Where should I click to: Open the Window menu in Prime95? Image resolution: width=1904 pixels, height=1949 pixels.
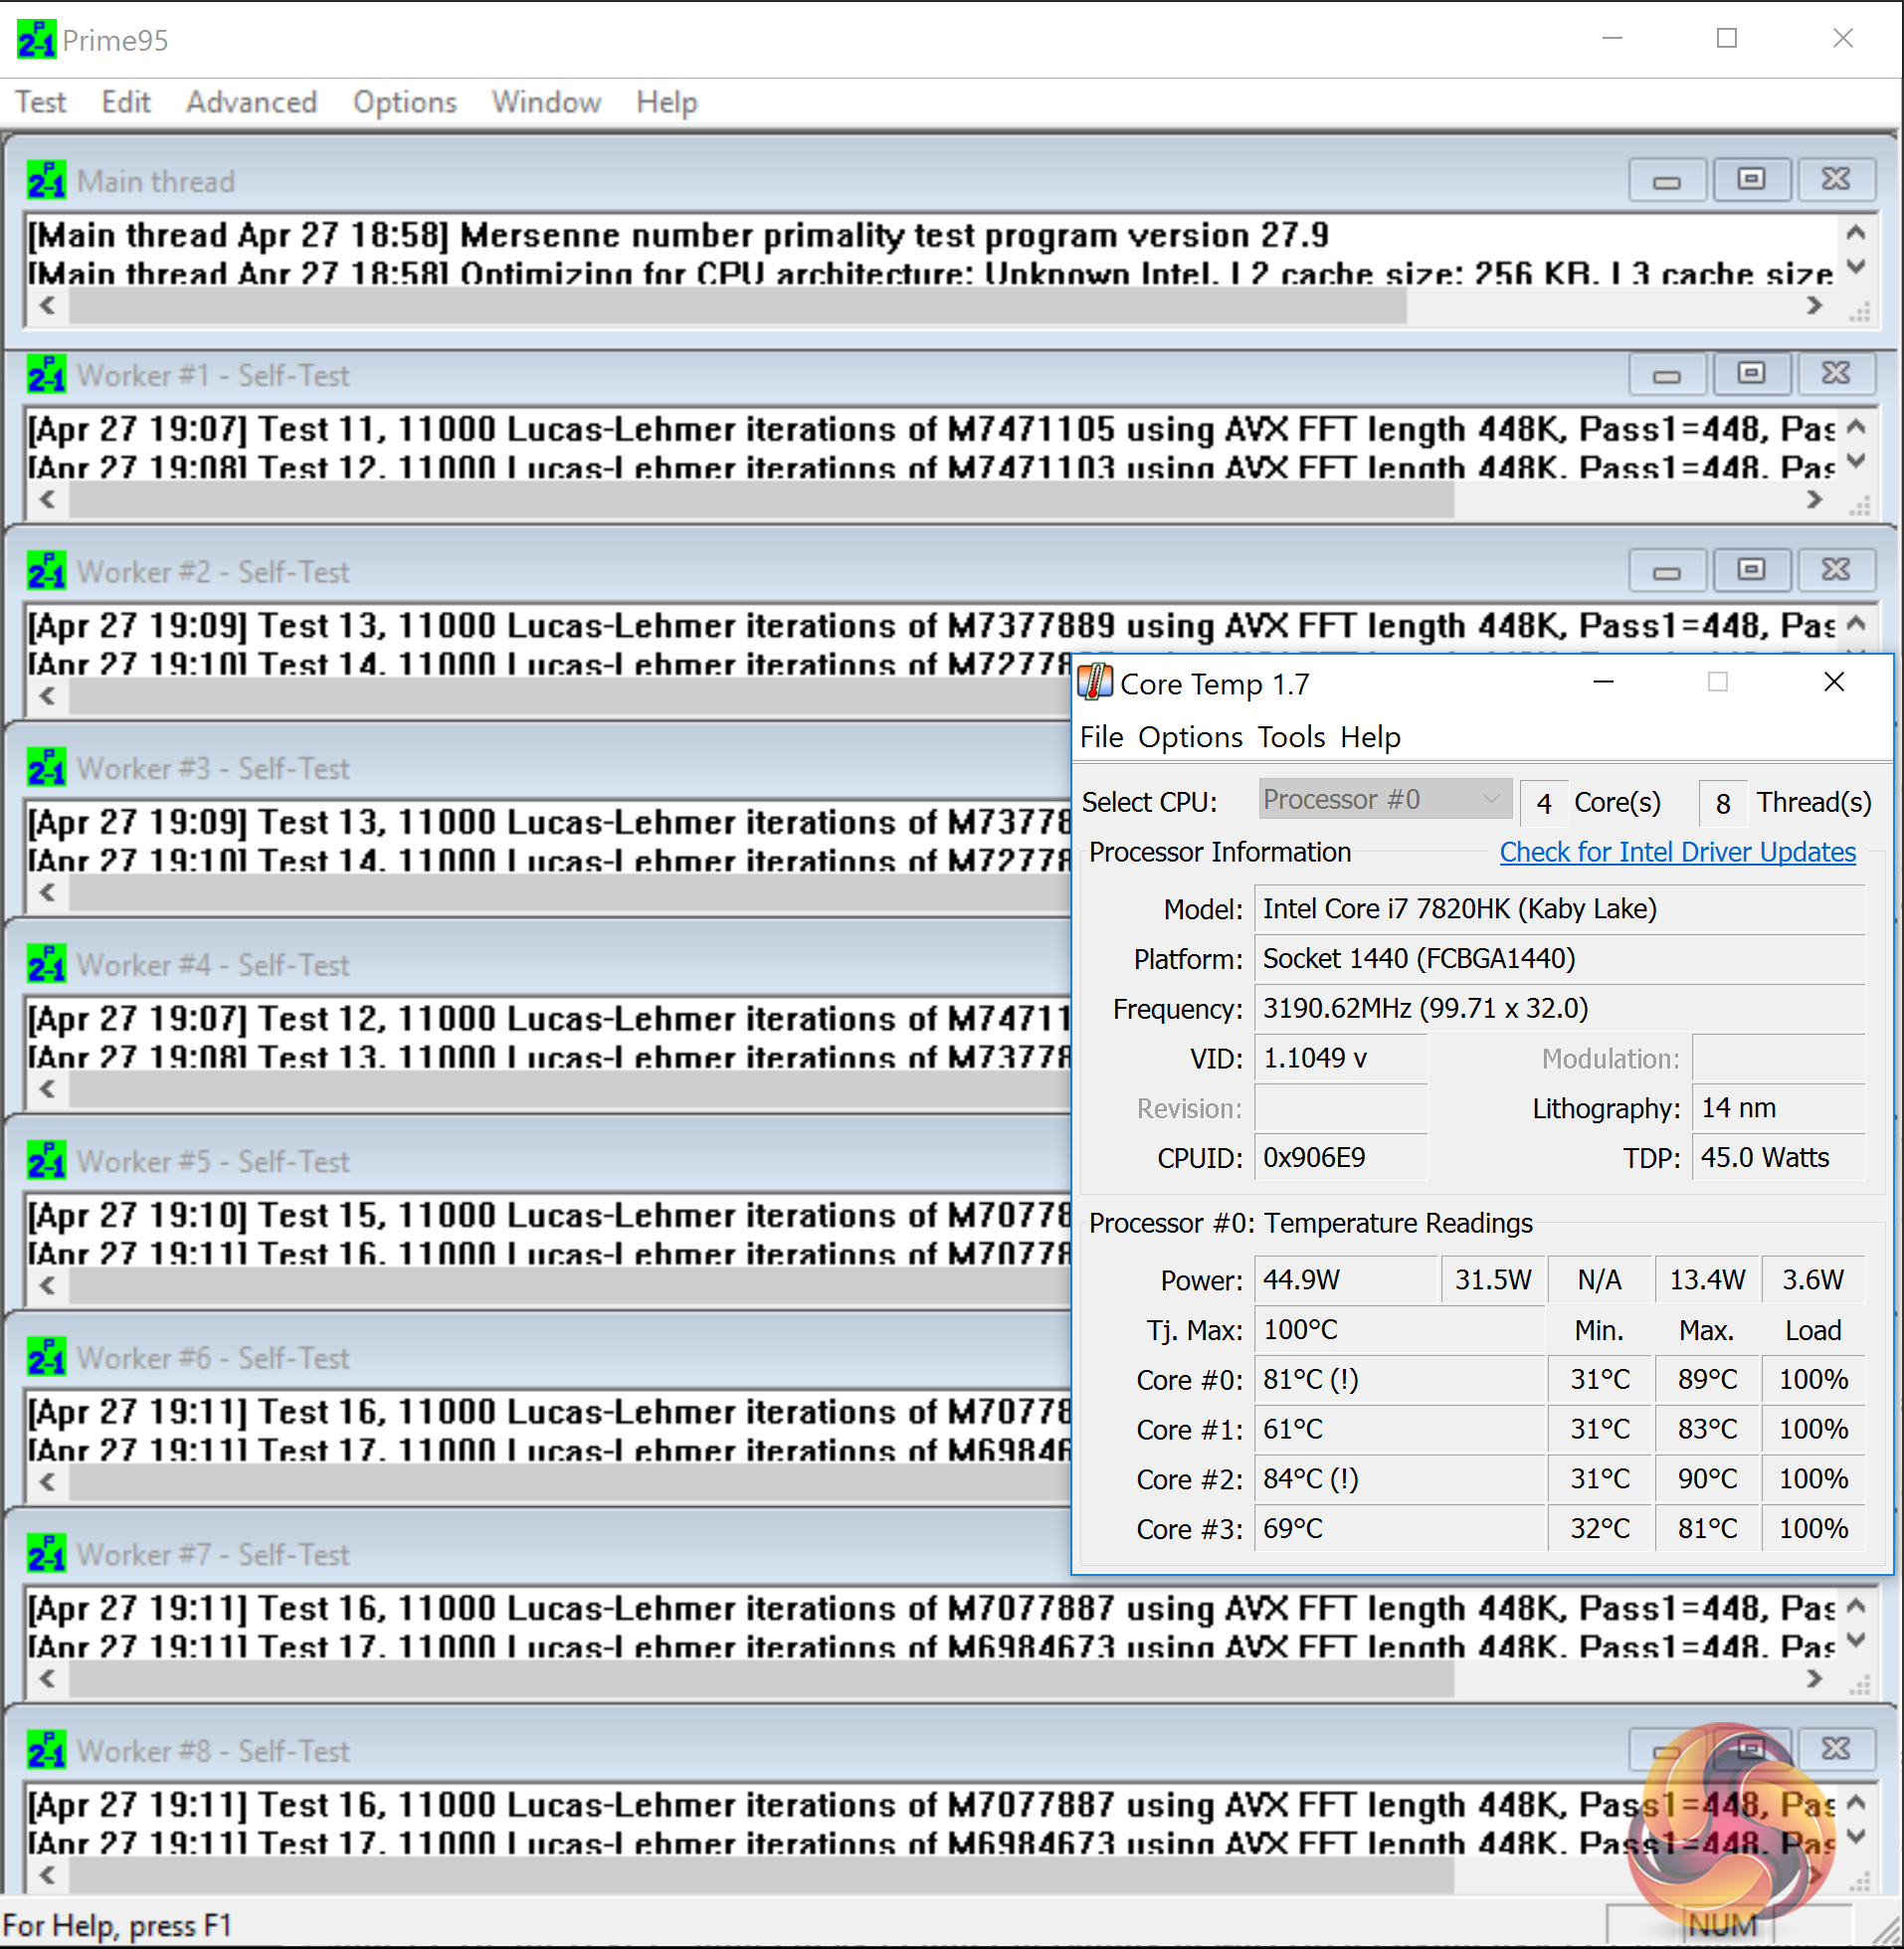(x=546, y=102)
